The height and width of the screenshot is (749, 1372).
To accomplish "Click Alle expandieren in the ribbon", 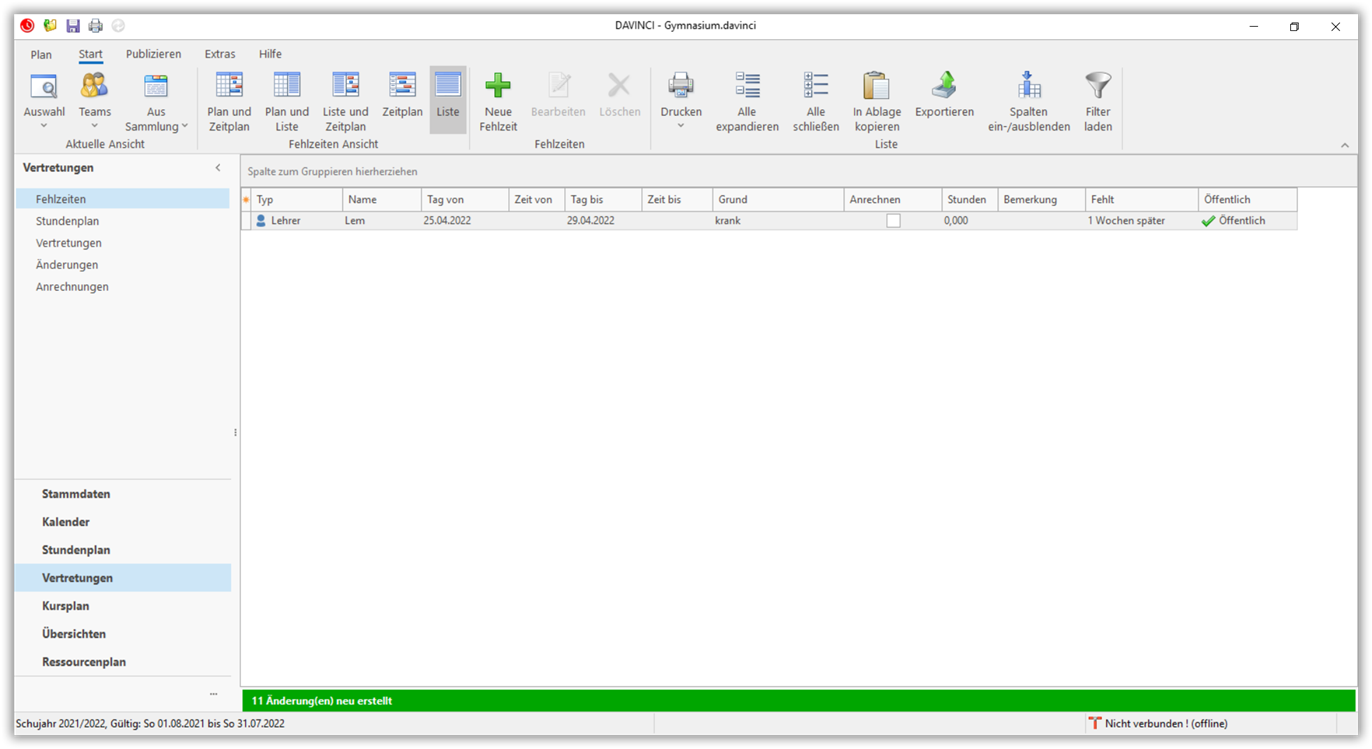I will coord(747,101).
